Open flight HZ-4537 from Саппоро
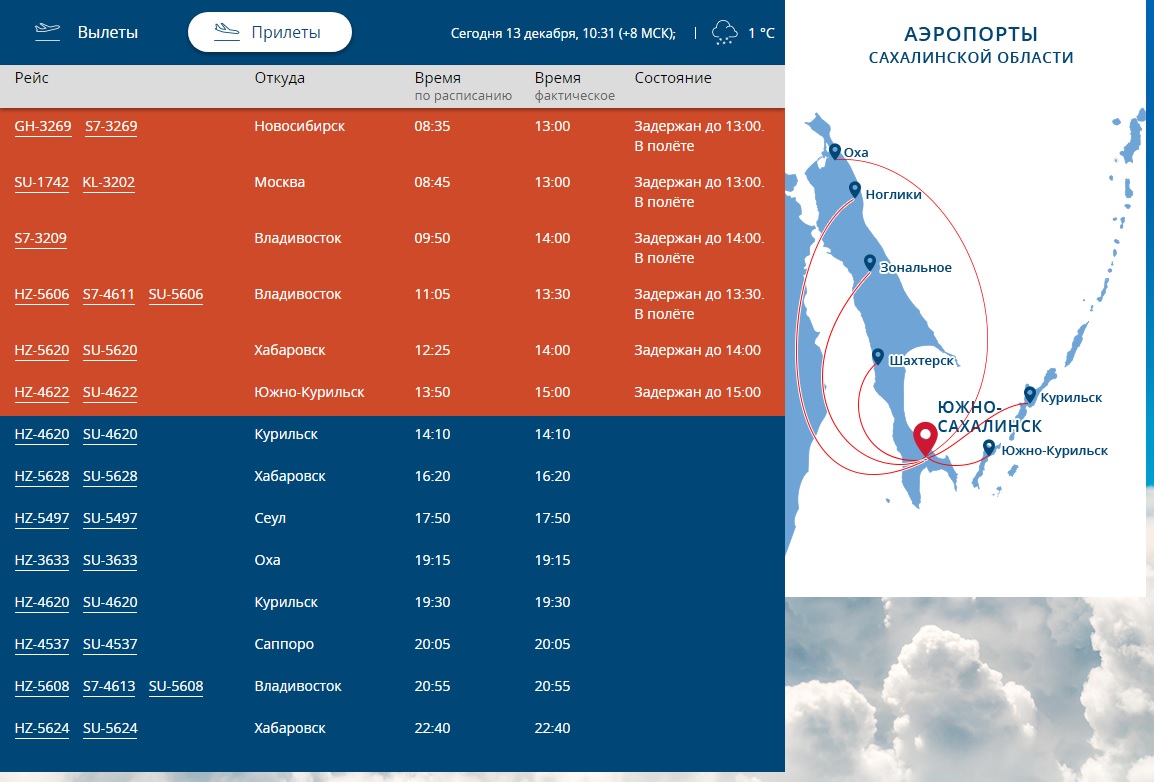 [x=42, y=645]
